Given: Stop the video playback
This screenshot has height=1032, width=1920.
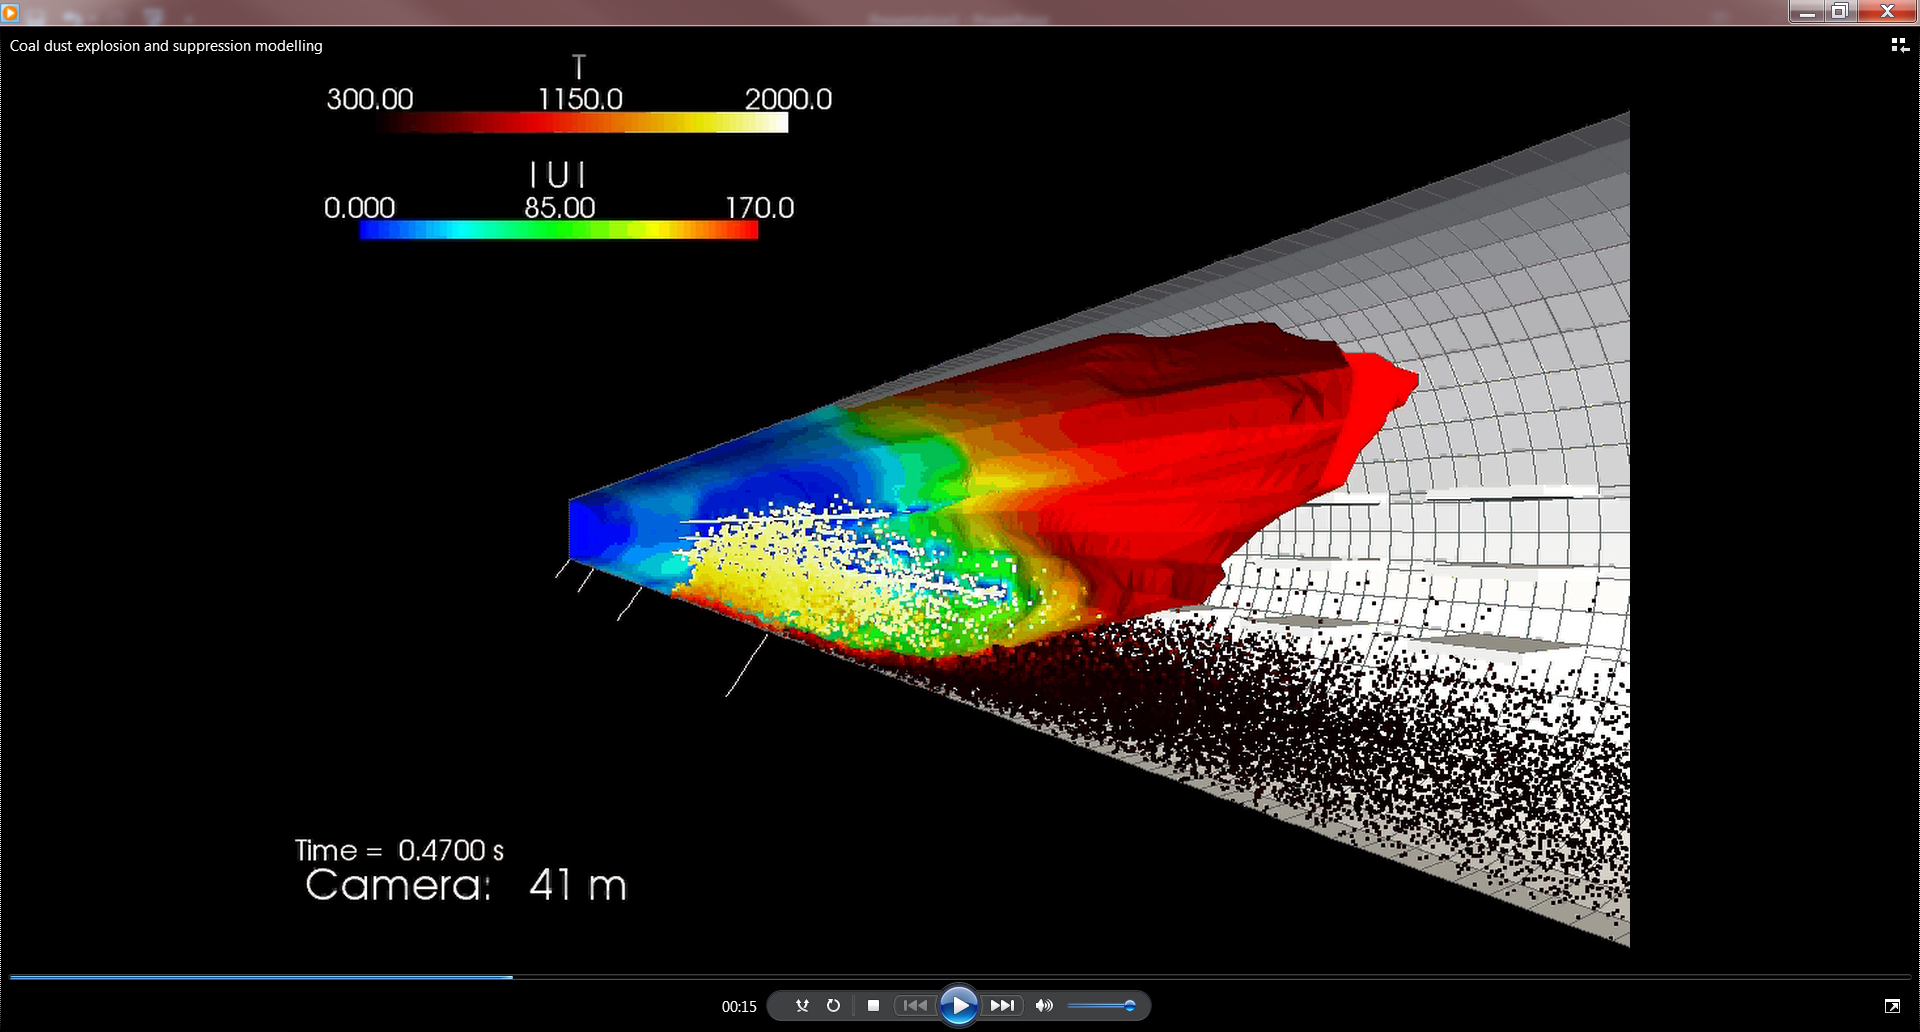Looking at the screenshot, I should click(871, 1005).
